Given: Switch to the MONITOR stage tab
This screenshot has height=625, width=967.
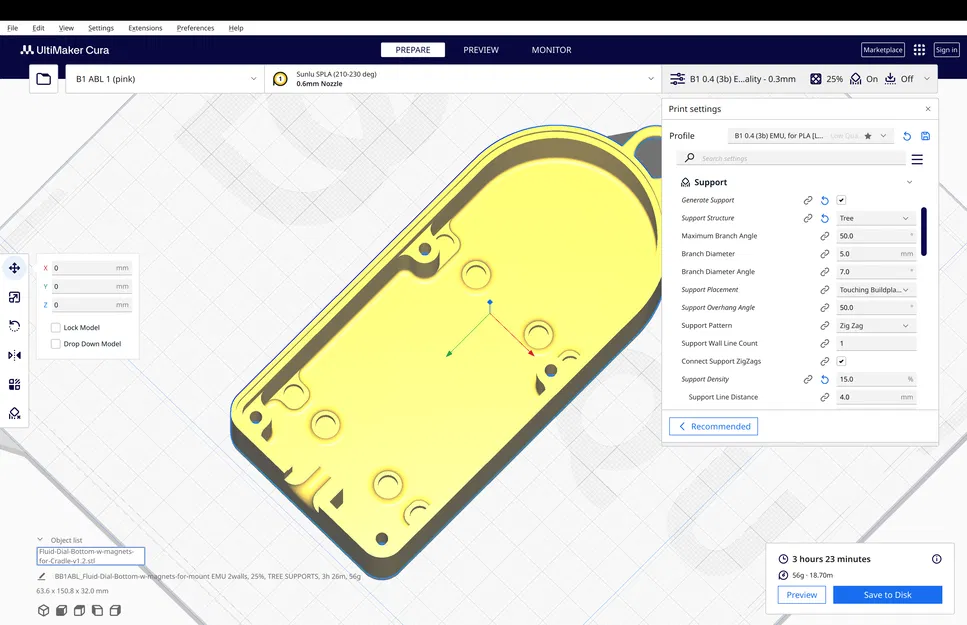Looking at the screenshot, I should point(551,50).
